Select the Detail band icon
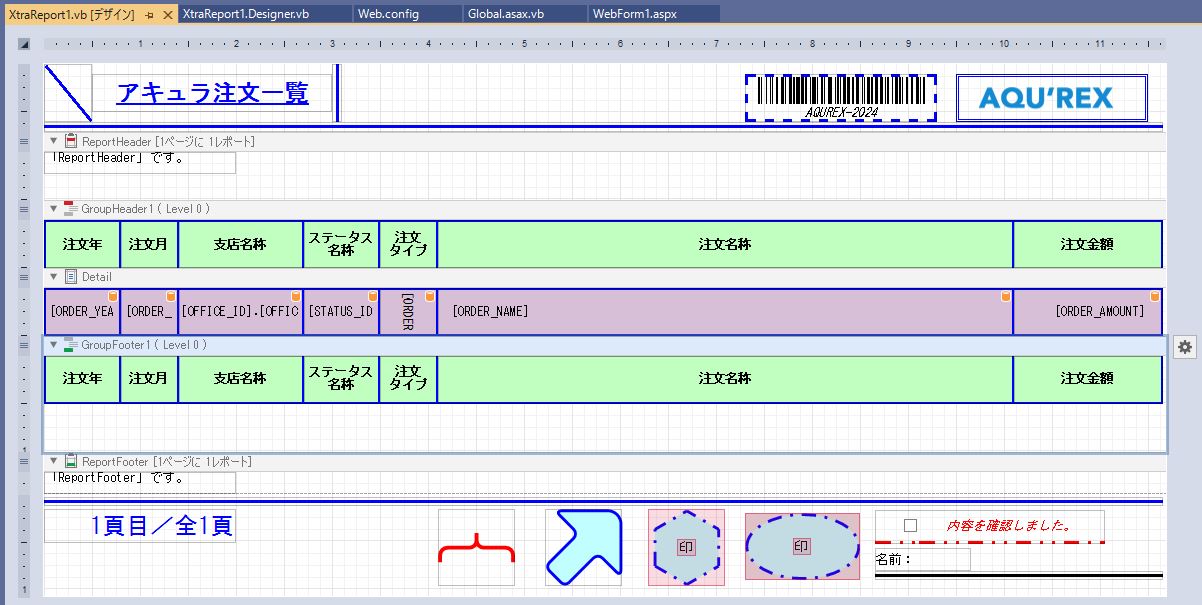This screenshot has height=605, width=1202. (71, 277)
